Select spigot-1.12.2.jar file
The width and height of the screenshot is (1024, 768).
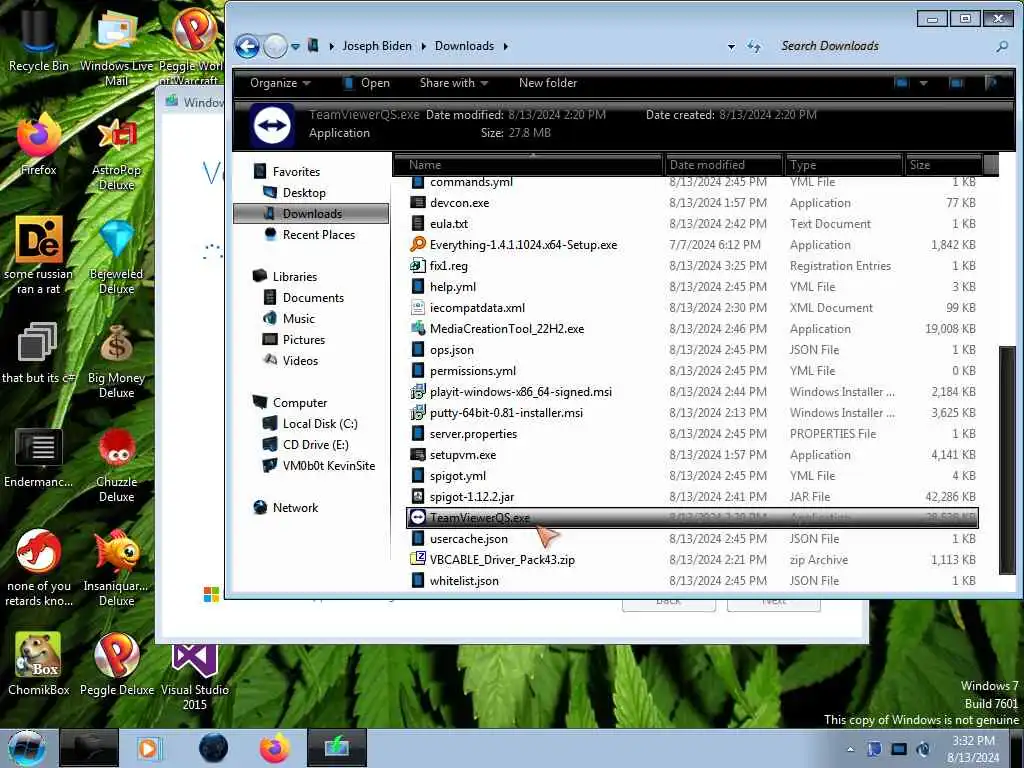tap(472, 497)
